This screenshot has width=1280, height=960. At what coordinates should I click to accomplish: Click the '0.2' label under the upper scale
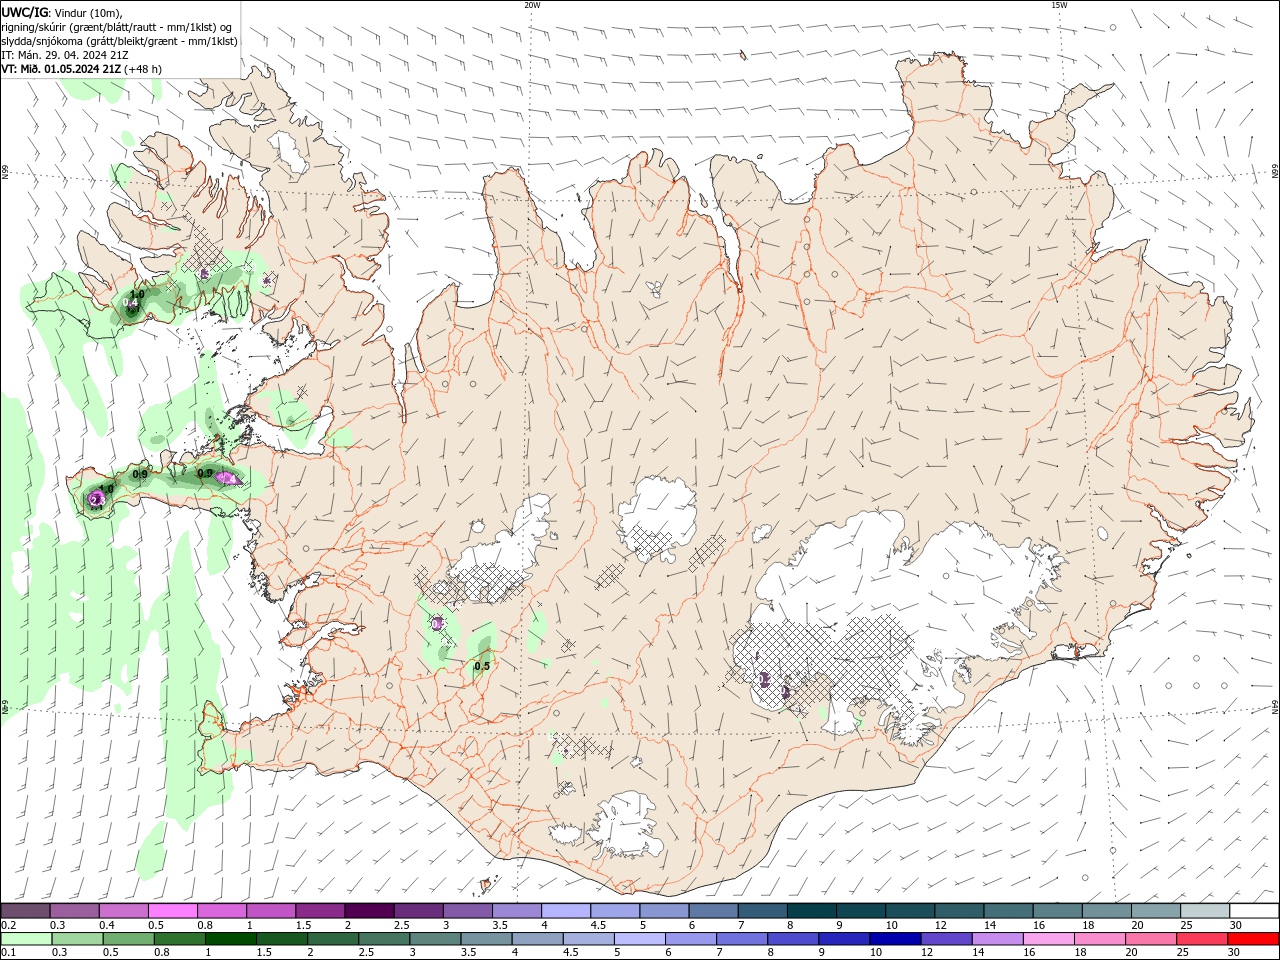[x=8, y=925]
